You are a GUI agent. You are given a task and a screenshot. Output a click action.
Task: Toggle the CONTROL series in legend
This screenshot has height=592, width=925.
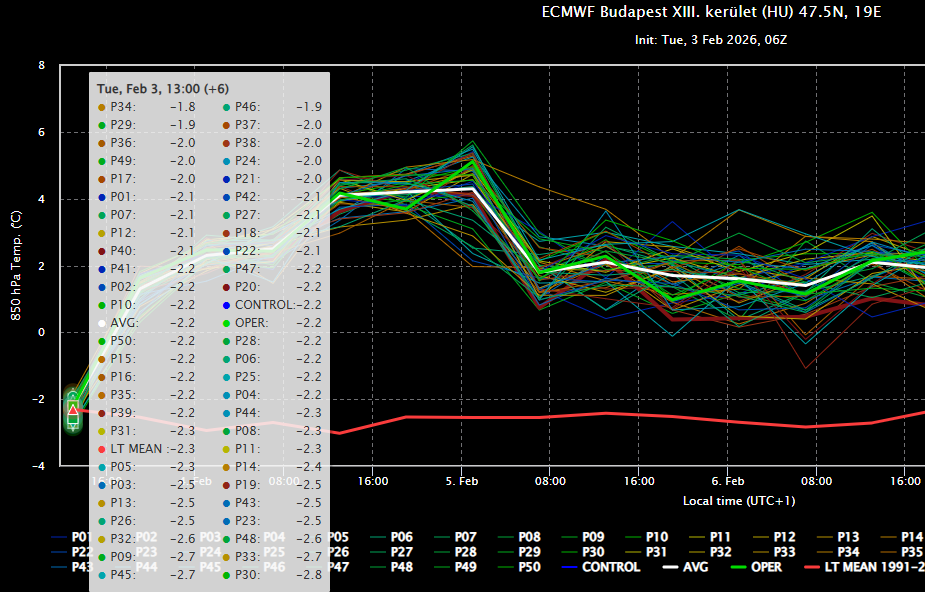point(611,567)
